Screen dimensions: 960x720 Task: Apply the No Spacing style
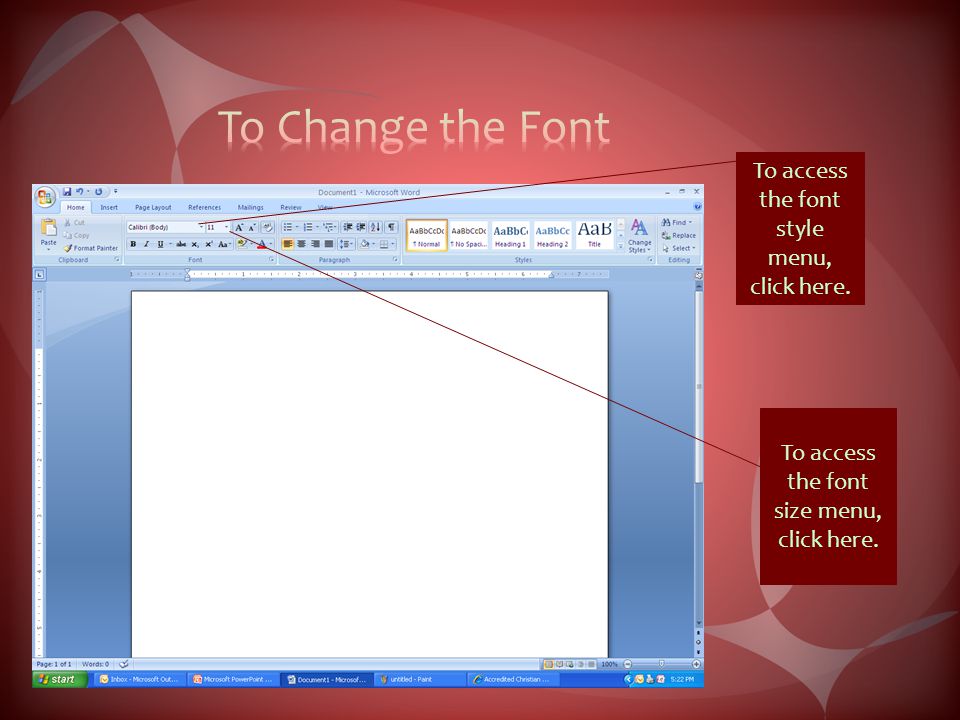pyautogui.click(x=468, y=235)
